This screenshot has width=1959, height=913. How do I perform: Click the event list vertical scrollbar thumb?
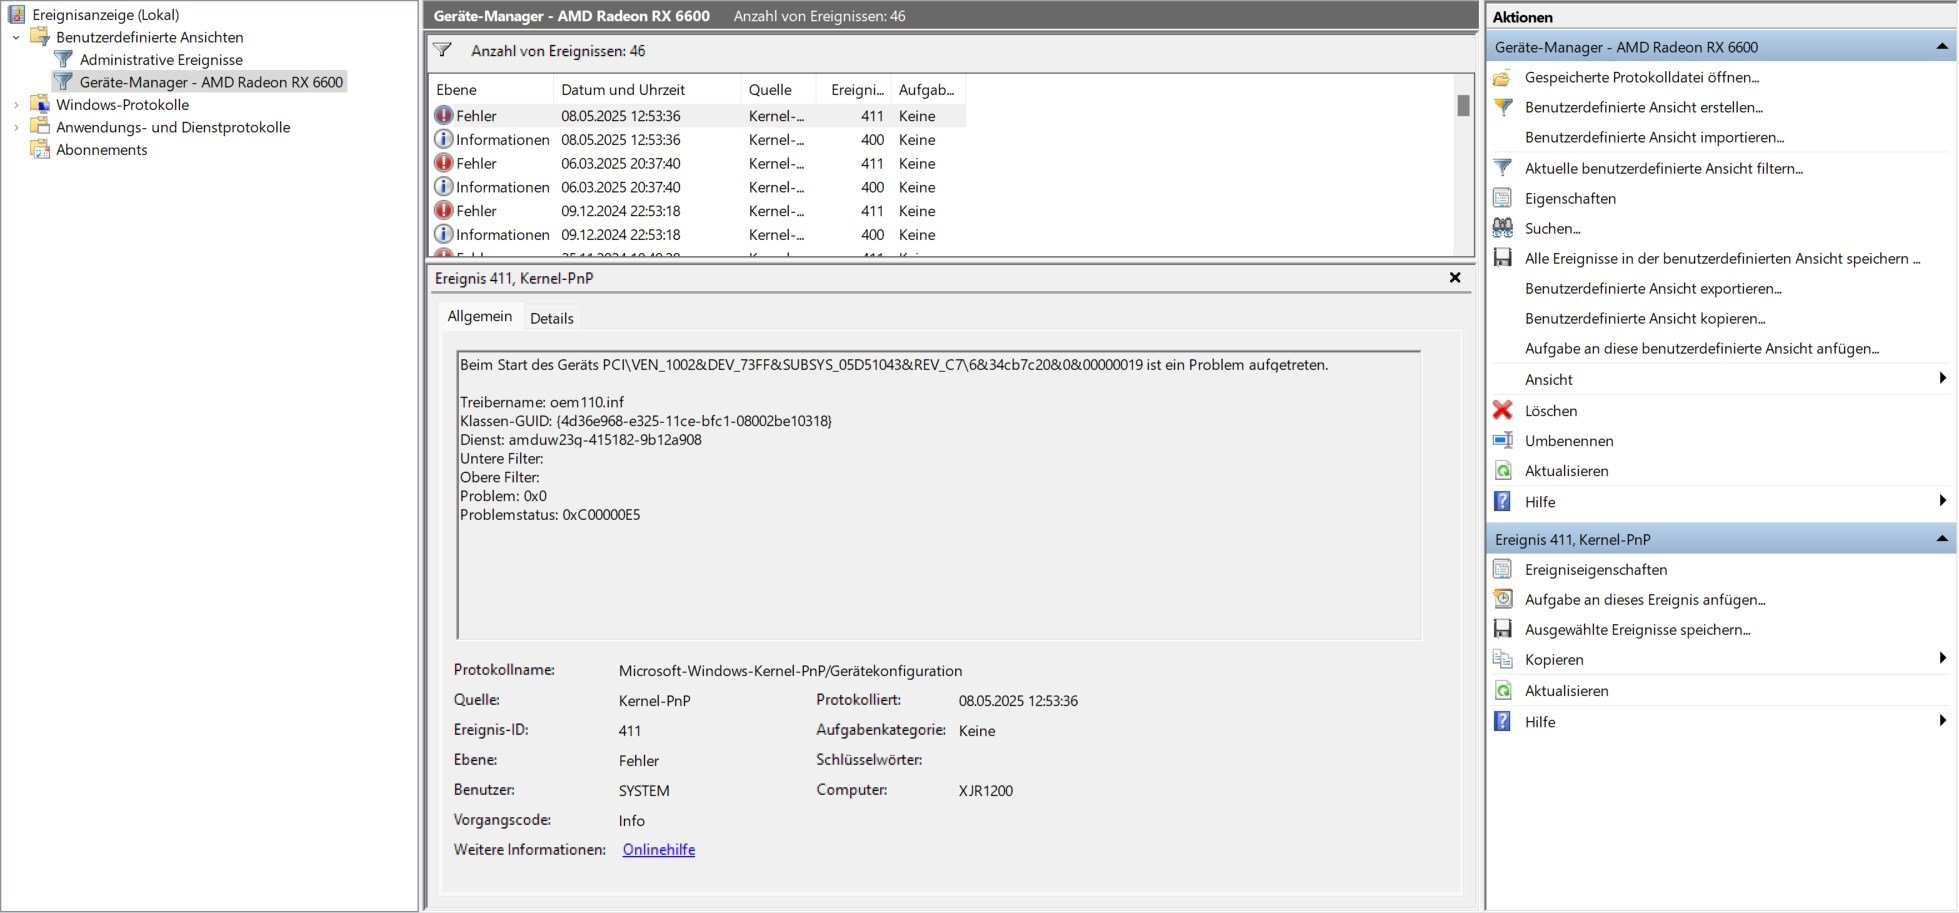[x=1463, y=105]
